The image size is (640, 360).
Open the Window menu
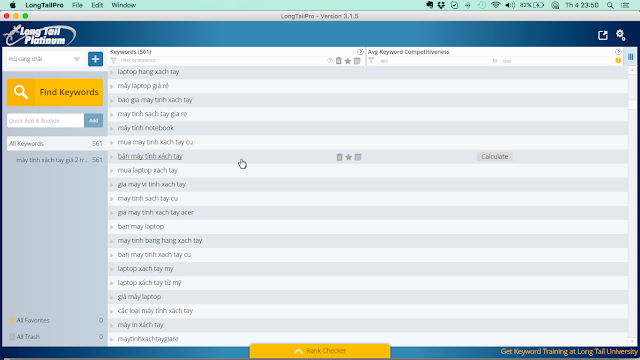[x=123, y=5]
